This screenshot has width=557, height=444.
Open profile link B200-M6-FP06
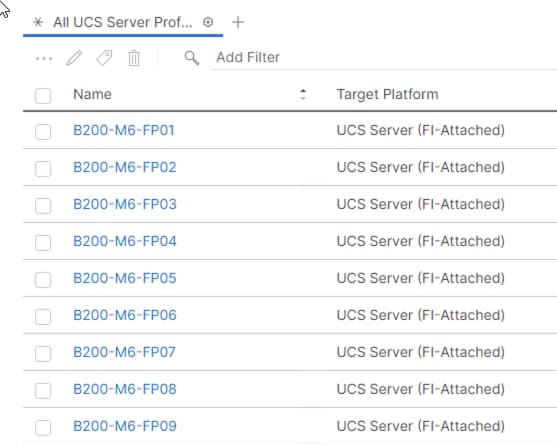(125, 315)
